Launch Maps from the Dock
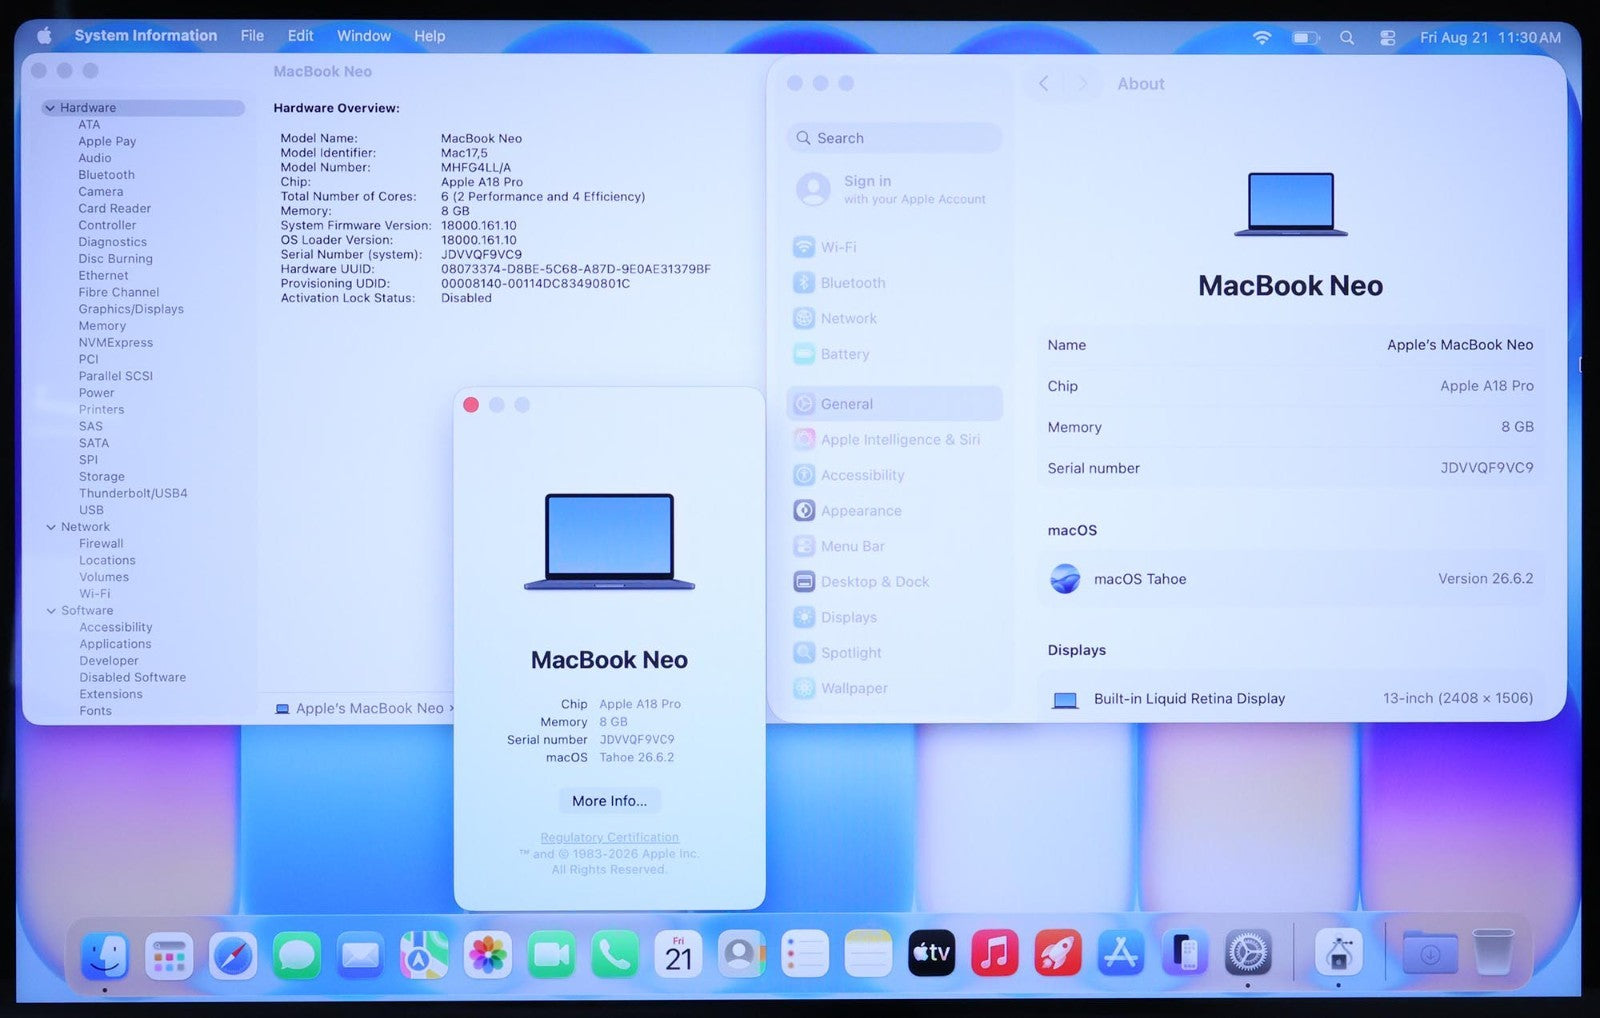1600x1018 pixels. point(424,955)
